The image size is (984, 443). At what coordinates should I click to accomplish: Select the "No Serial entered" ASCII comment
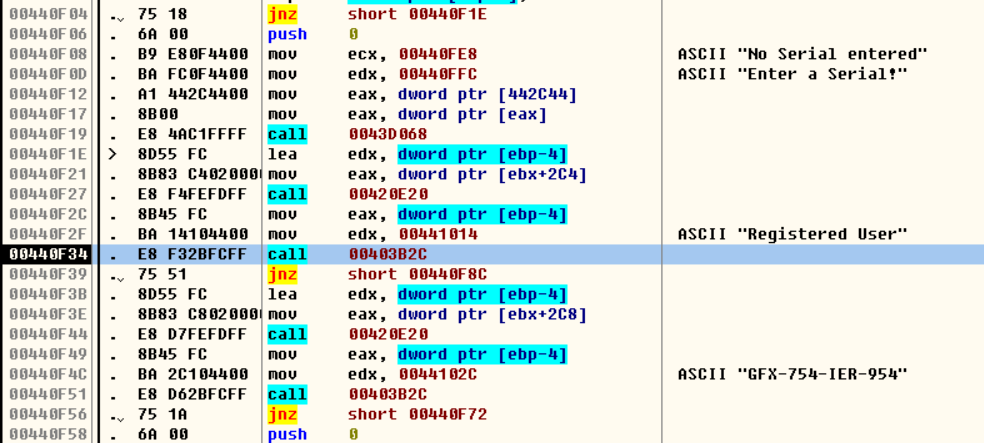point(802,54)
